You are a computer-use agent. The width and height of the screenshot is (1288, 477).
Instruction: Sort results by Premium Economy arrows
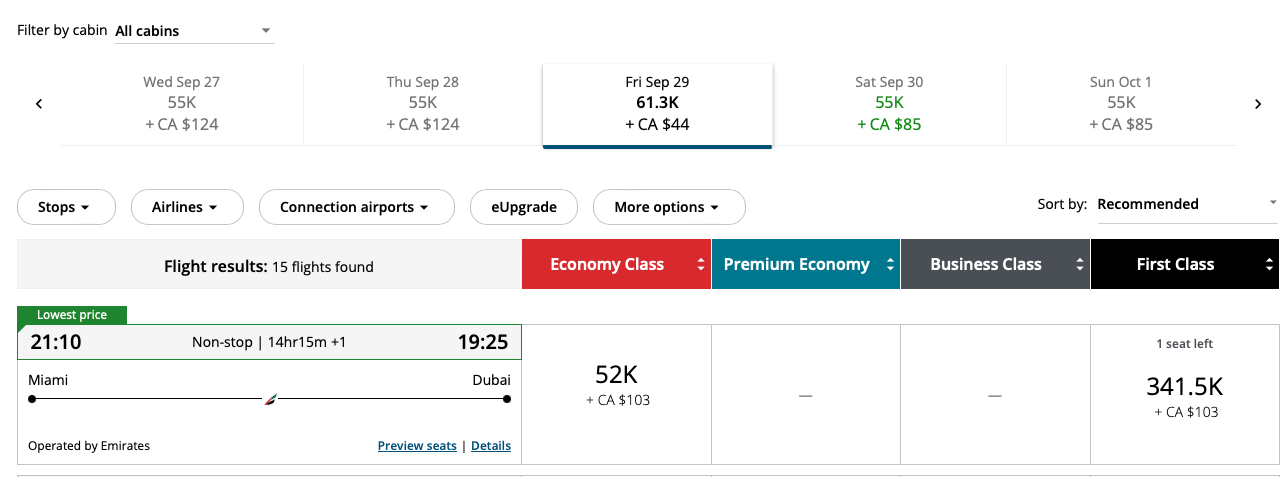889,265
